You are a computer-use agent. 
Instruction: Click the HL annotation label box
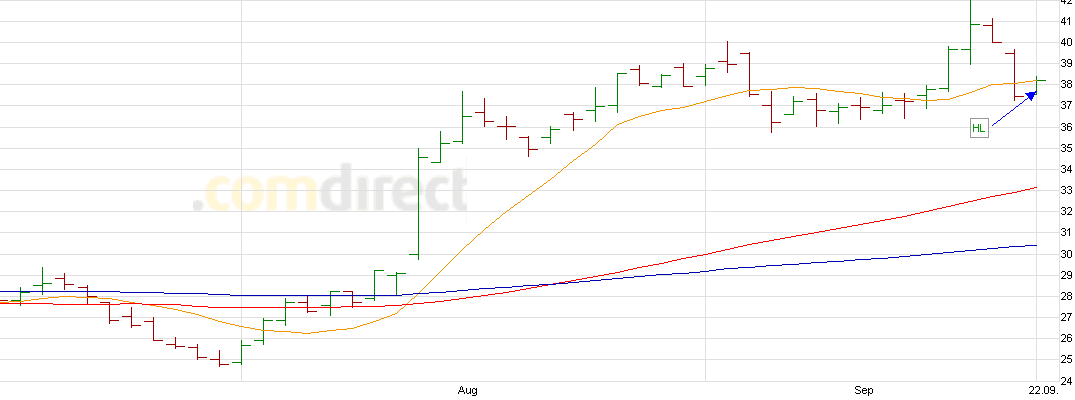click(x=978, y=128)
